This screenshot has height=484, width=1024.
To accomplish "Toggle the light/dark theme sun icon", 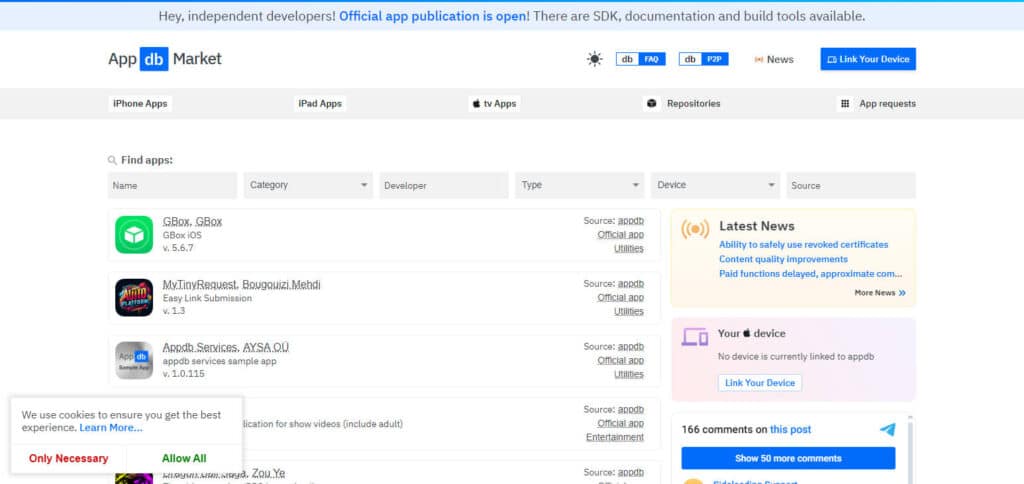I will click(x=594, y=59).
